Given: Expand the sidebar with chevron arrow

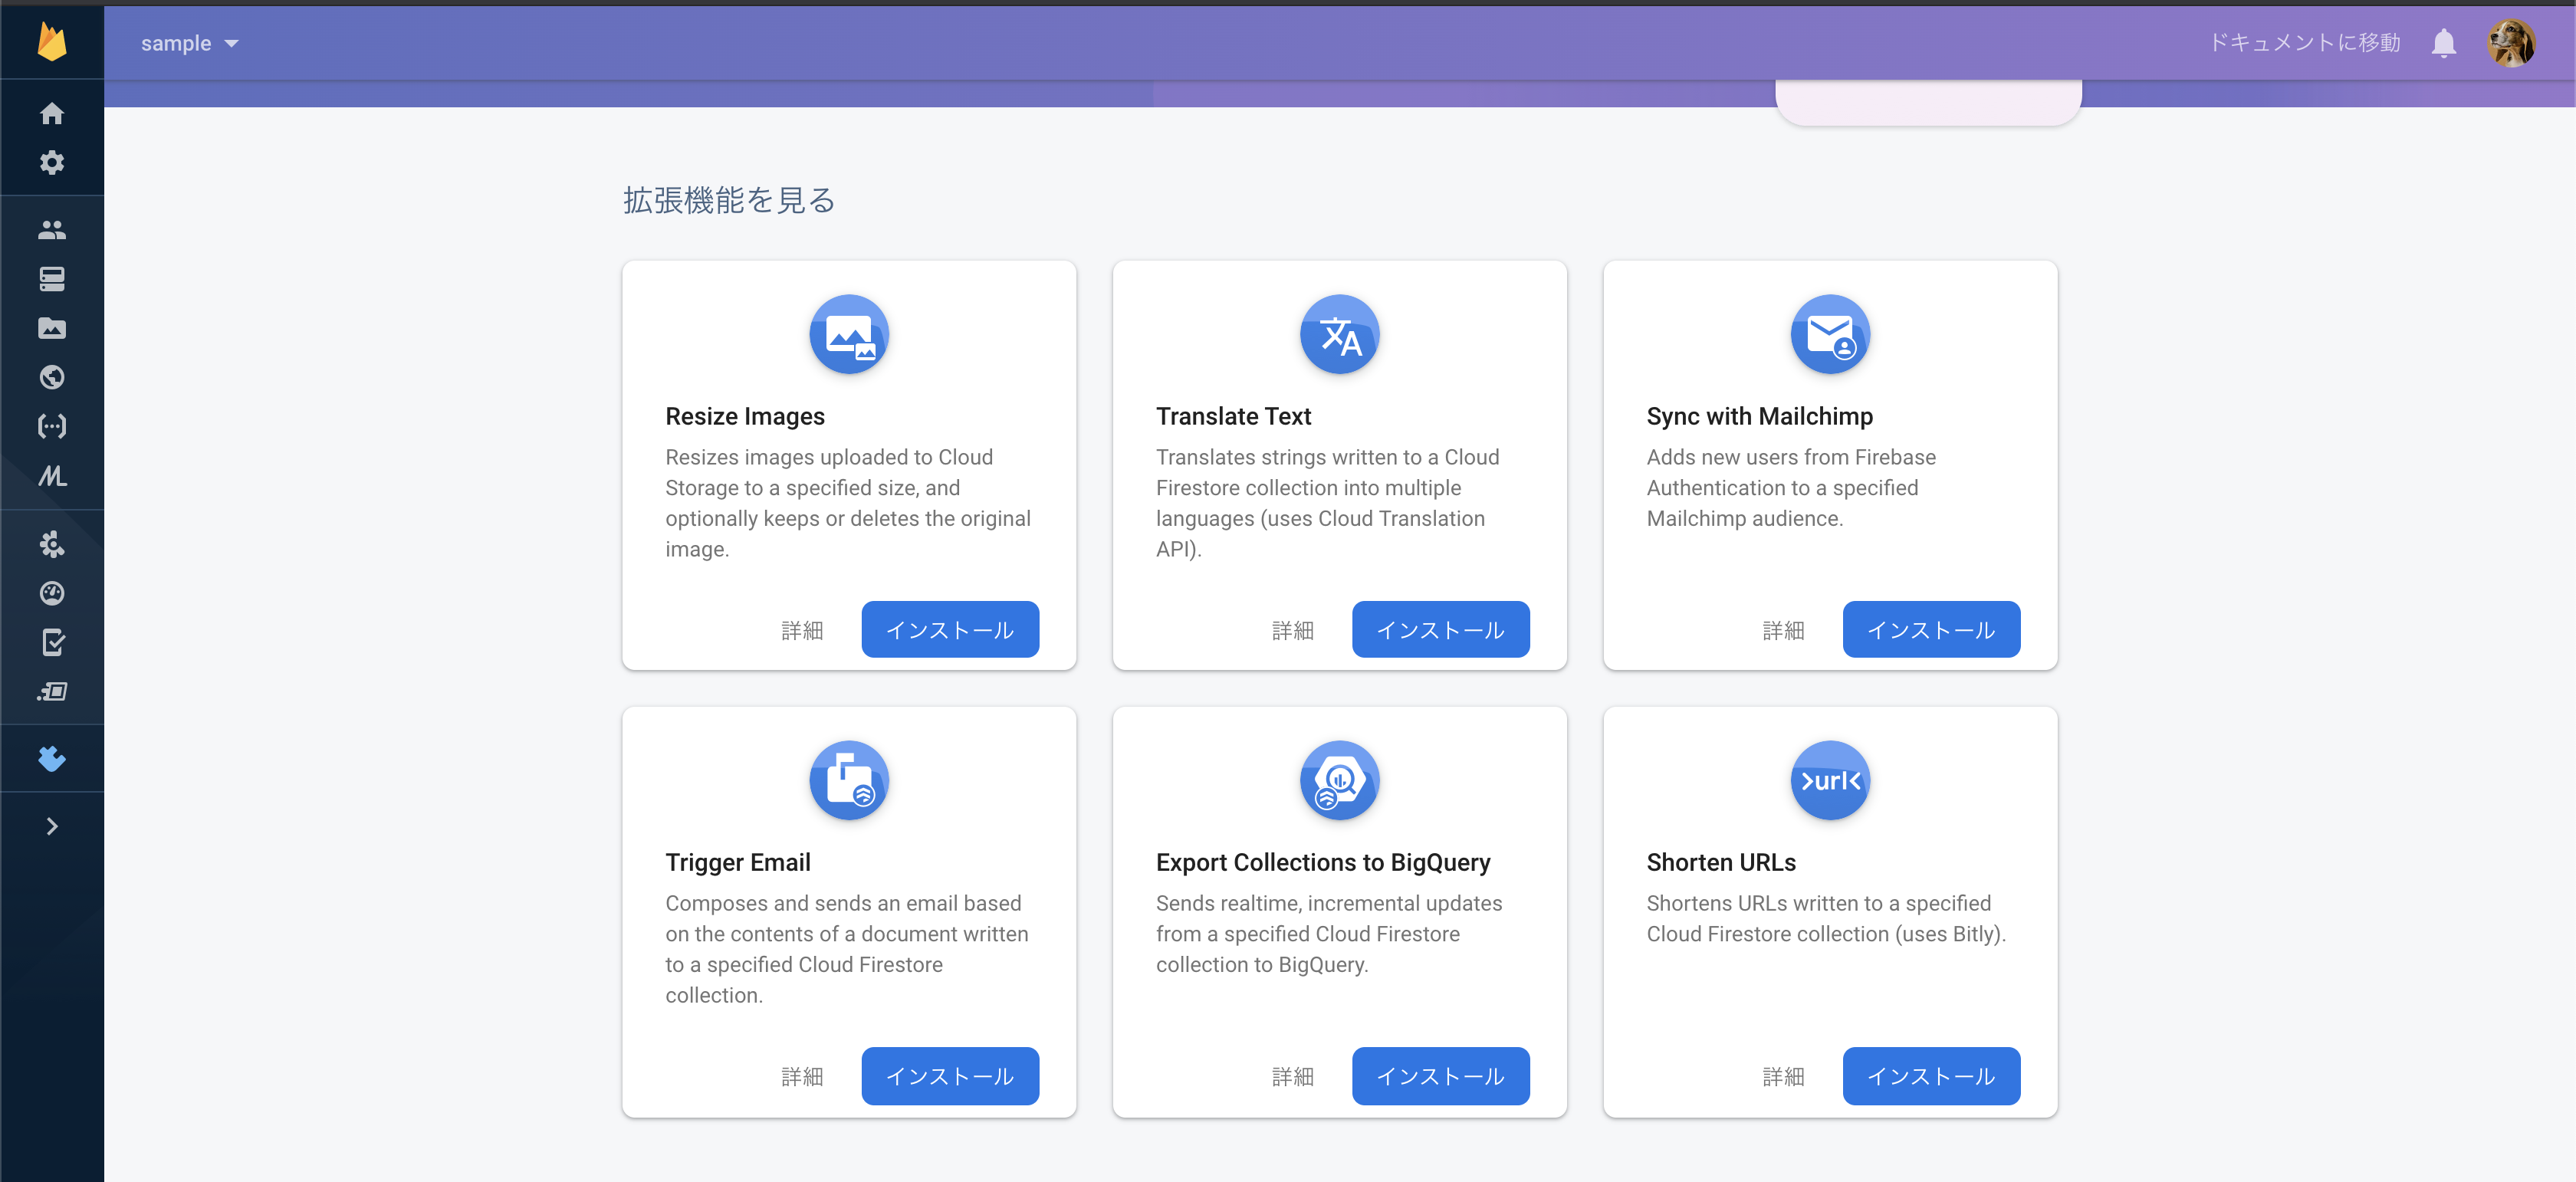Looking at the screenshot, I should (52, 826).
